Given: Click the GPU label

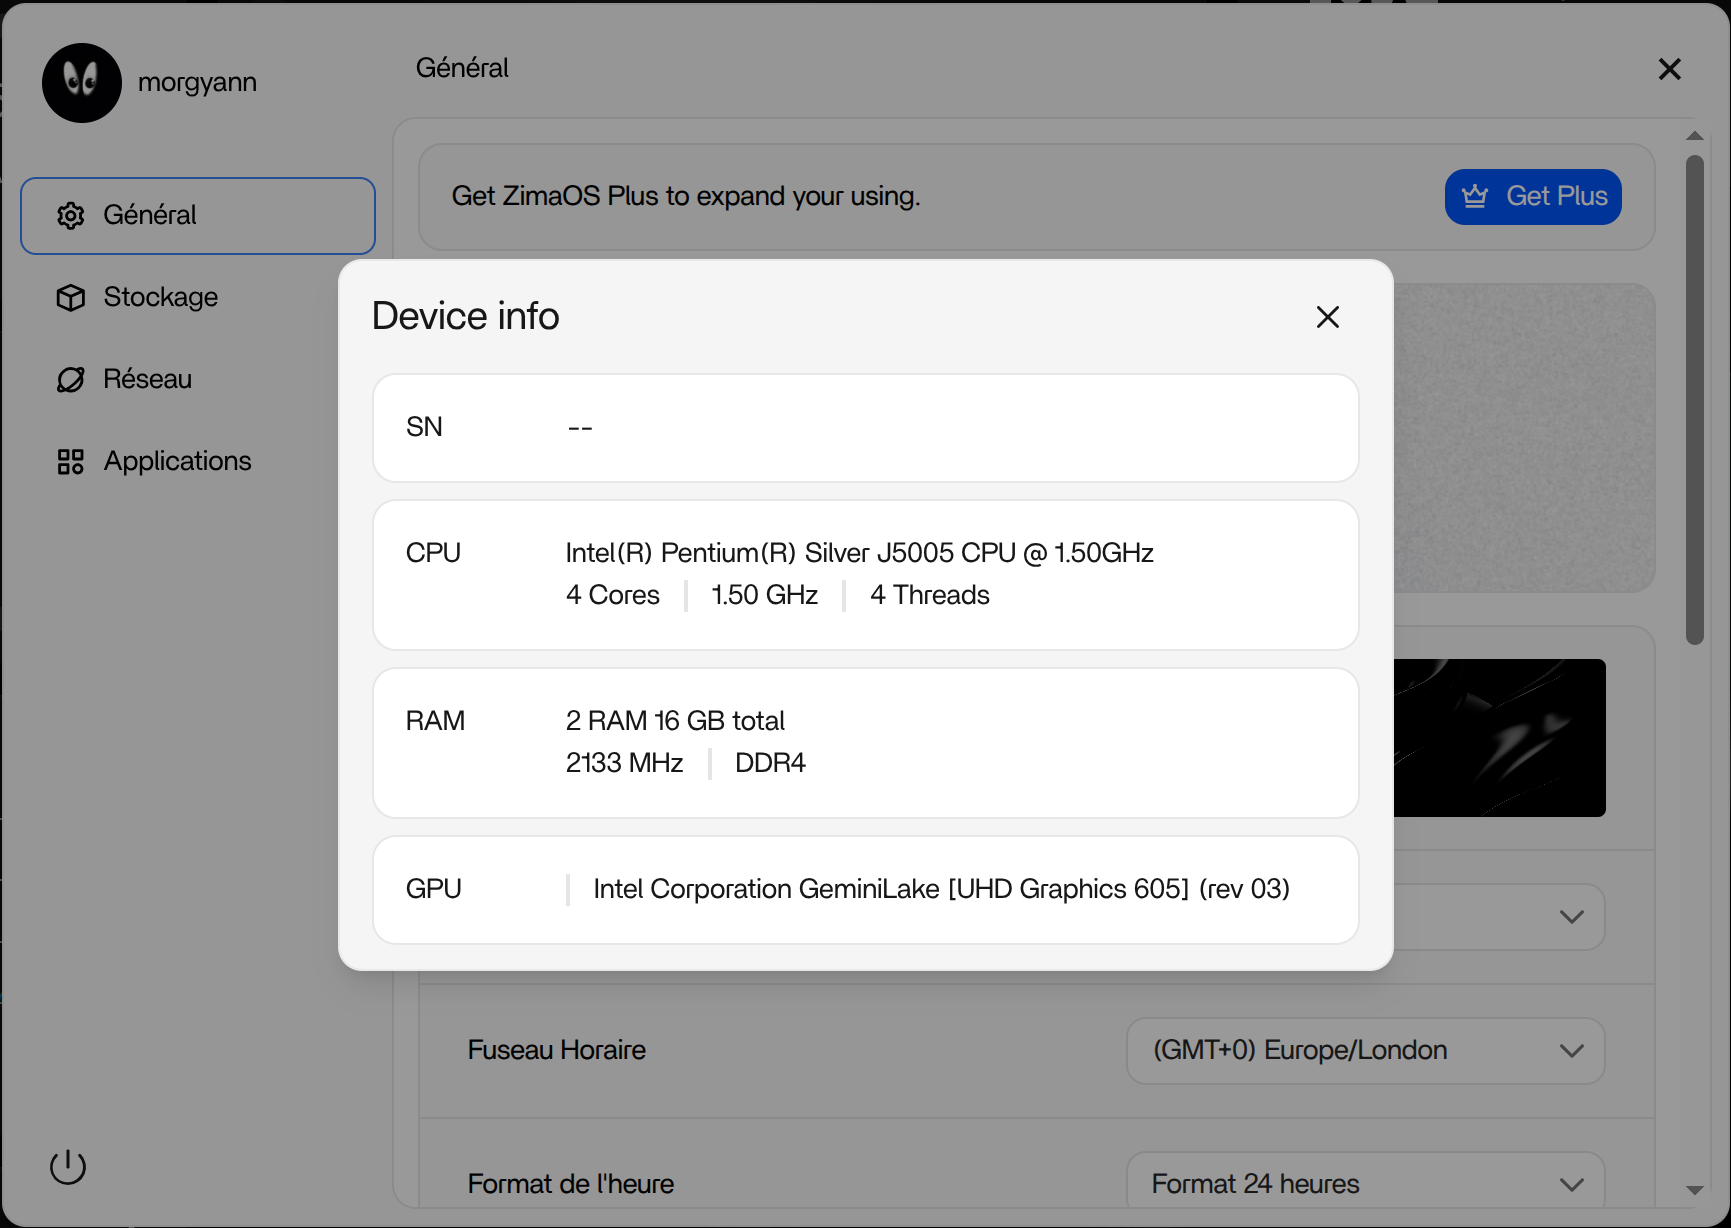Looking at the screenshot, I should tap(433, 889).
